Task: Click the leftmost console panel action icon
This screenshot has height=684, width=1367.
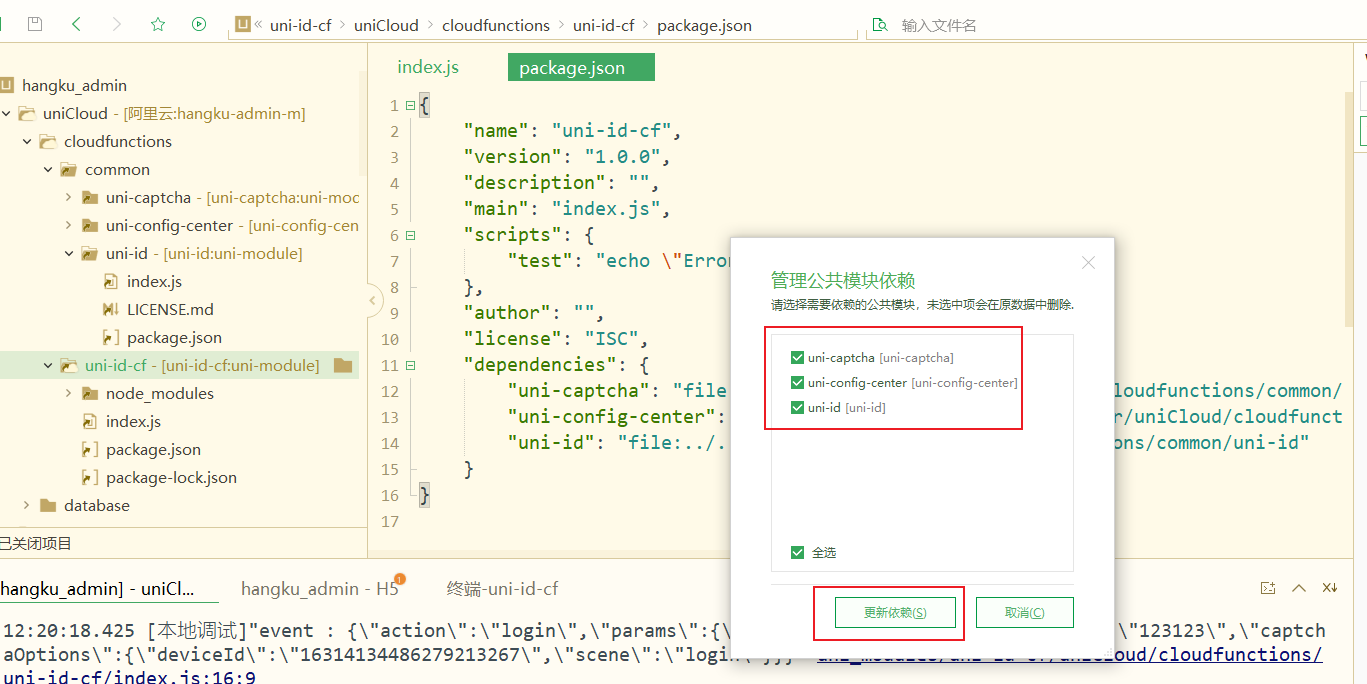Action: (1268, 588)
